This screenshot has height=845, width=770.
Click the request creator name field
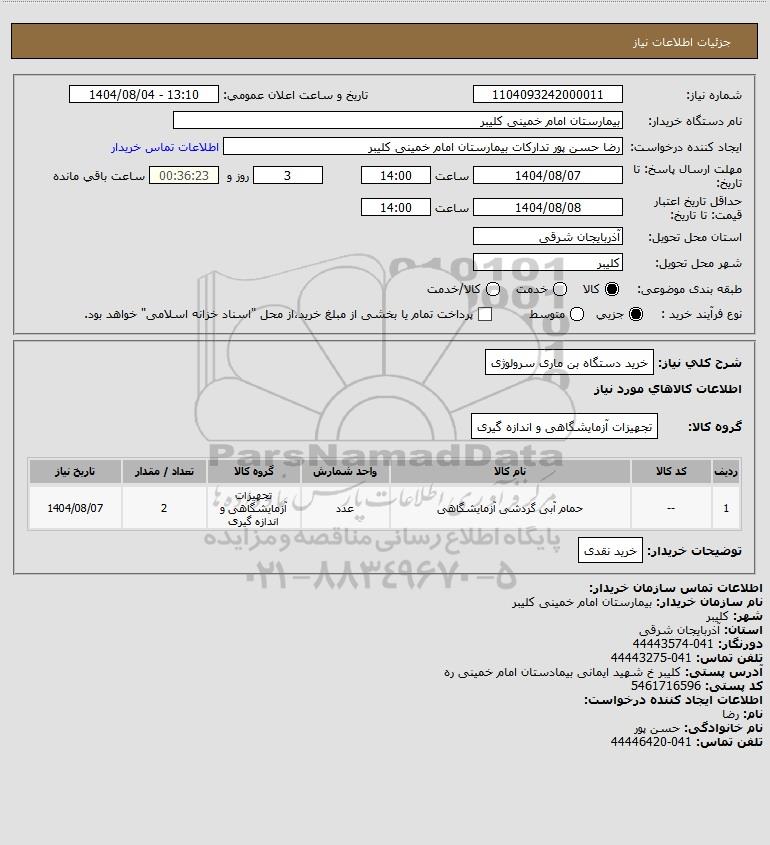point(422,147)
